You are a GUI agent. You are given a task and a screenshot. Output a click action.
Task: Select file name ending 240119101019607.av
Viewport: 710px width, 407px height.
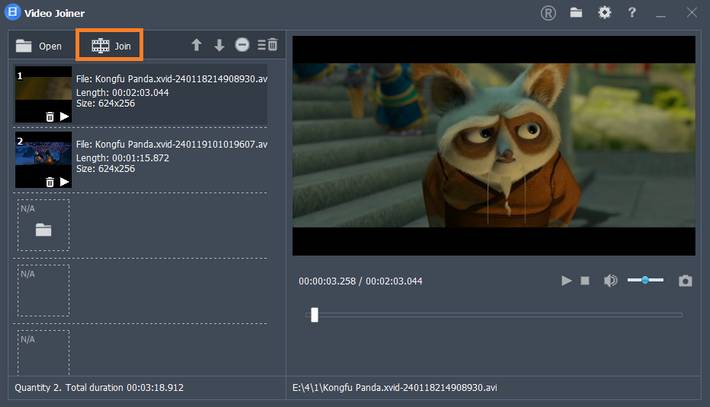click(172, 144)
